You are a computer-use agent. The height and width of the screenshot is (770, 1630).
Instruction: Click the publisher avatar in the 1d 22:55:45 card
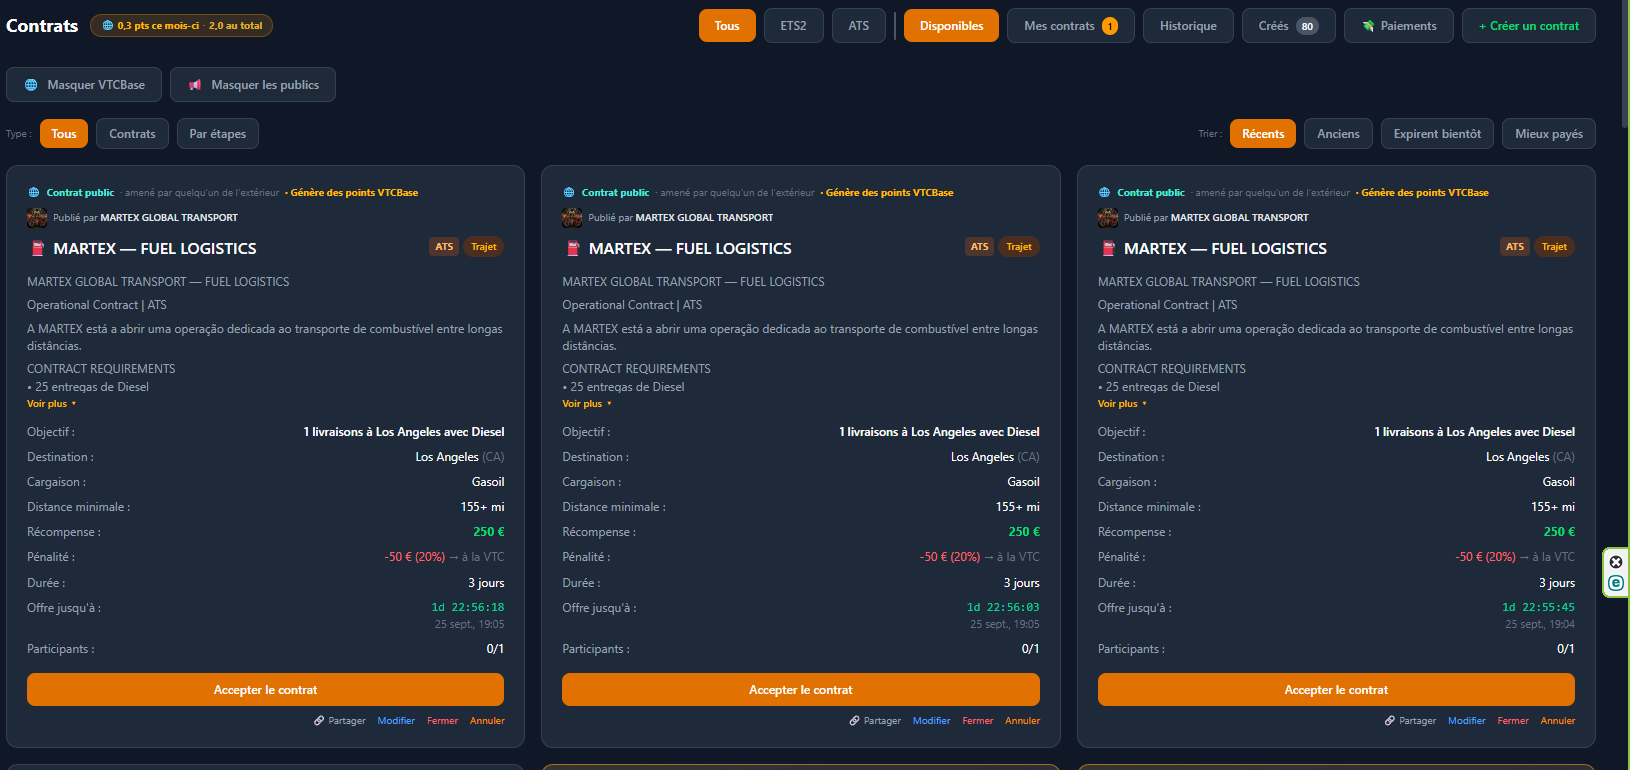point(1108,217)
